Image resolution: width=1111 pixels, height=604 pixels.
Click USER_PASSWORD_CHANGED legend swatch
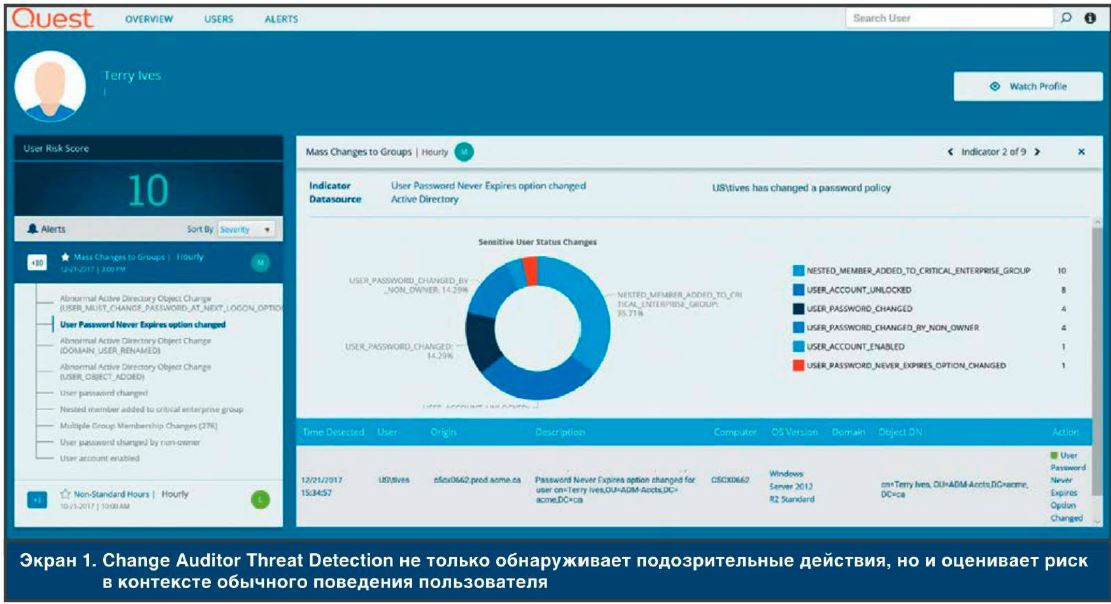(x=799, y=309)
